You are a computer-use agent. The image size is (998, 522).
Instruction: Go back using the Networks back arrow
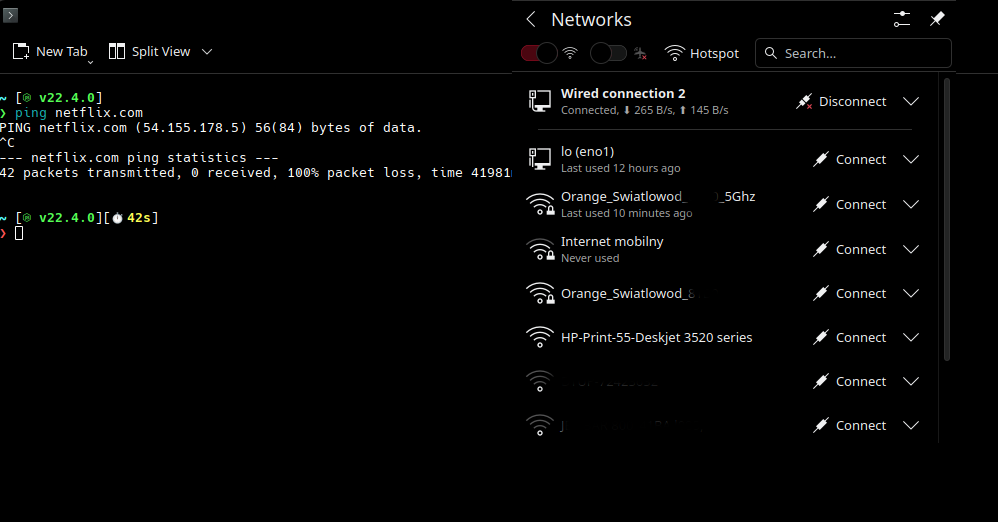pyautogui.click(x=531, y=20)
